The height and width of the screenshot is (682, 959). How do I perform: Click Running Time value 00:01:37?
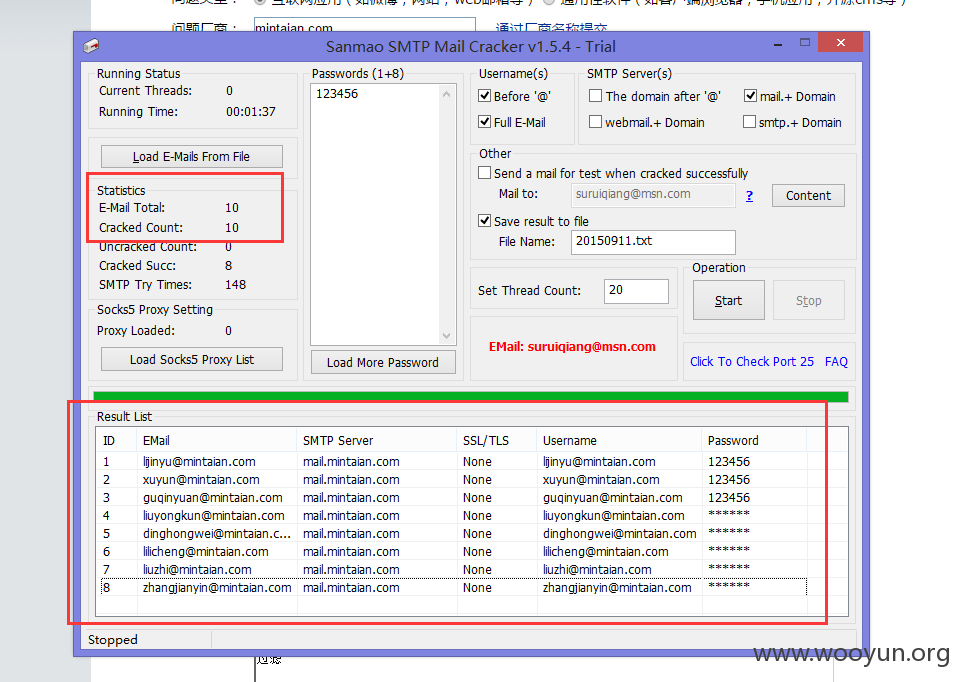click(x=251, y=112)
